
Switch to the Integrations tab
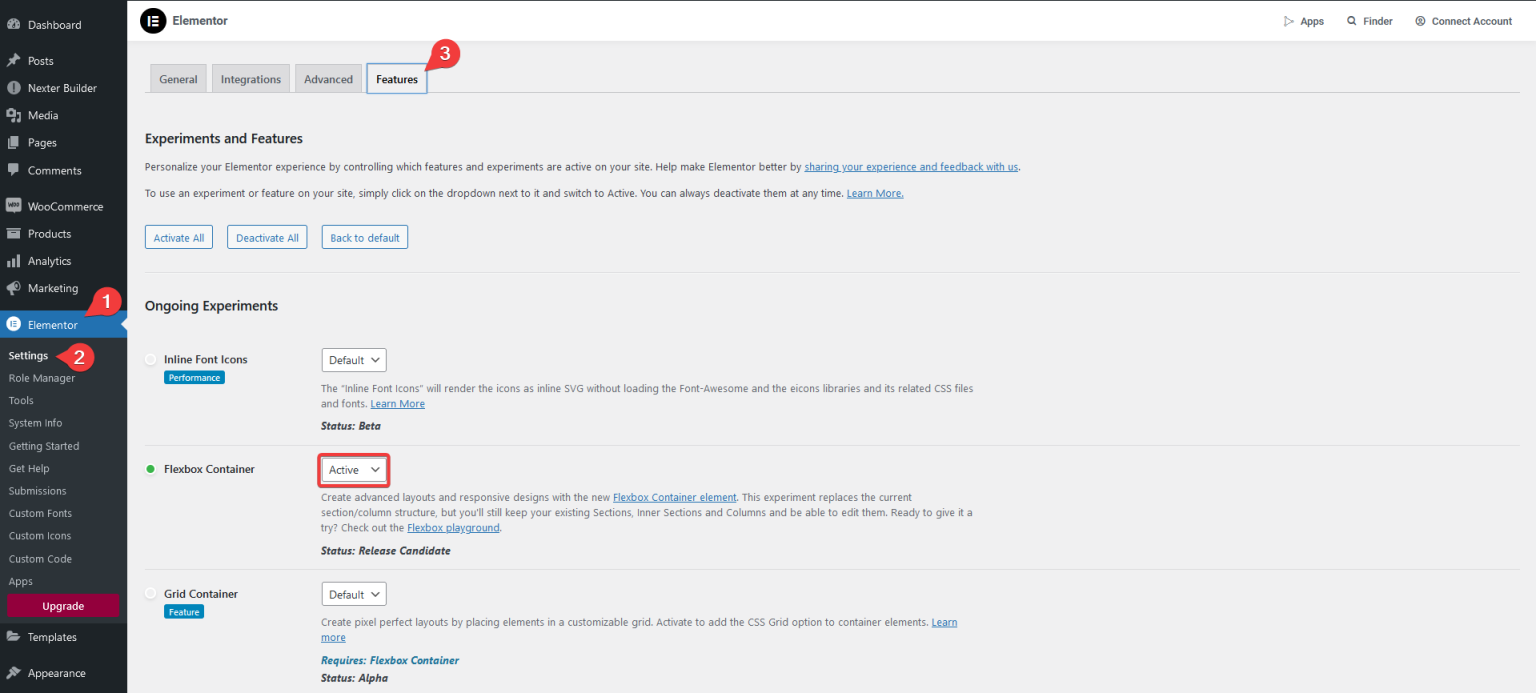[x=250, y=78]
